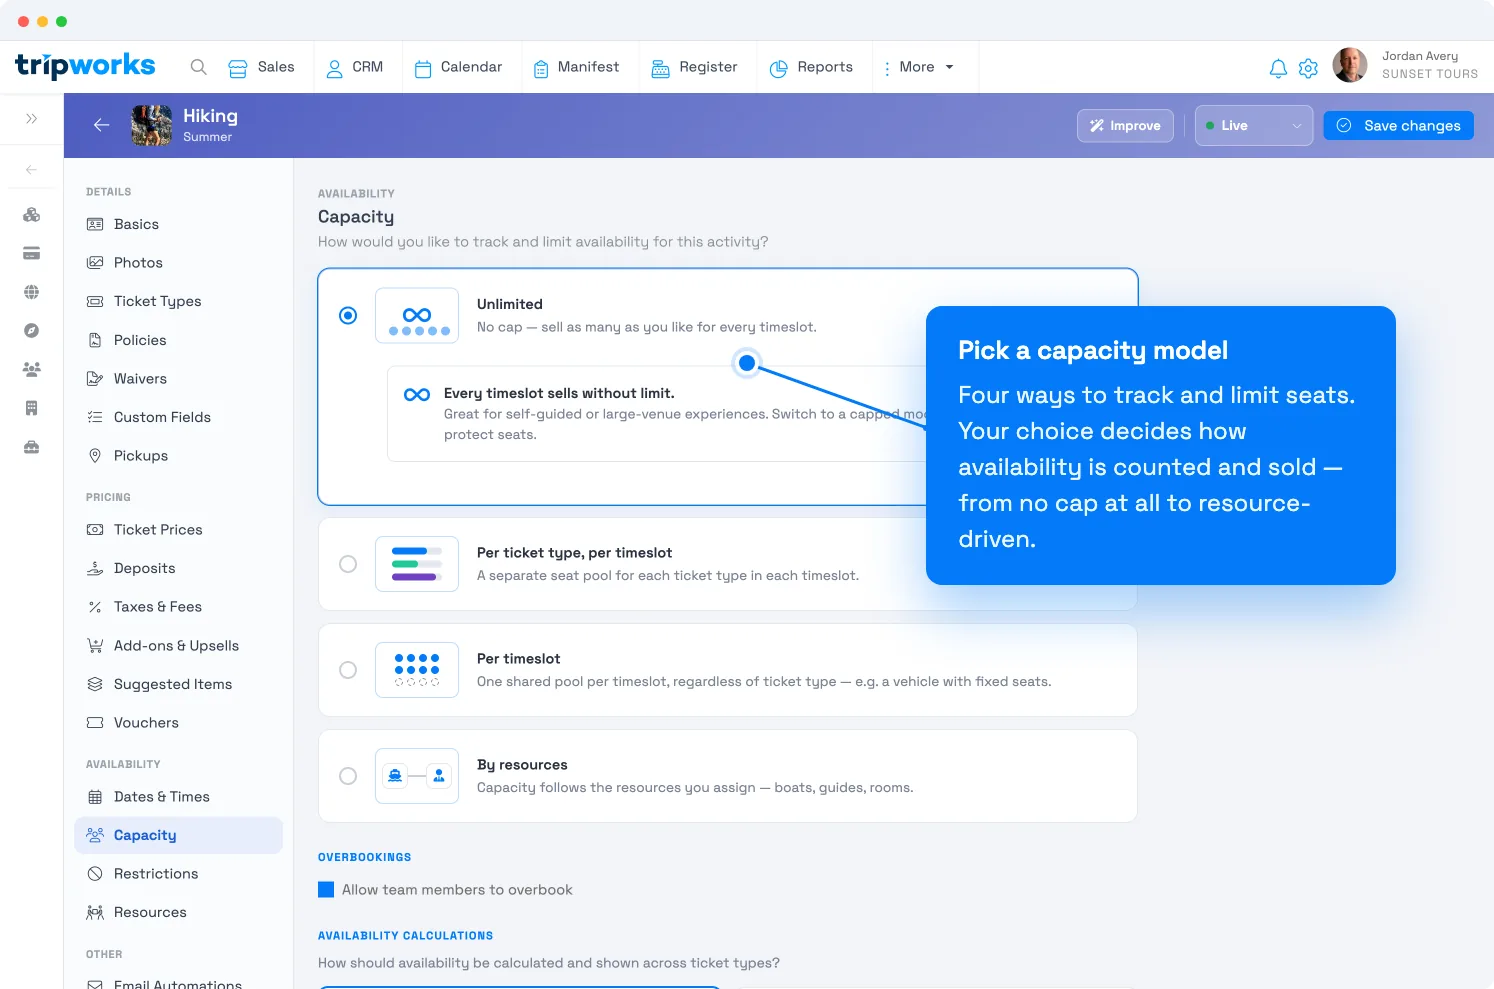Click the Hiking activity thumbnail
Viewport: 1494px width, 989px height.
152,125
